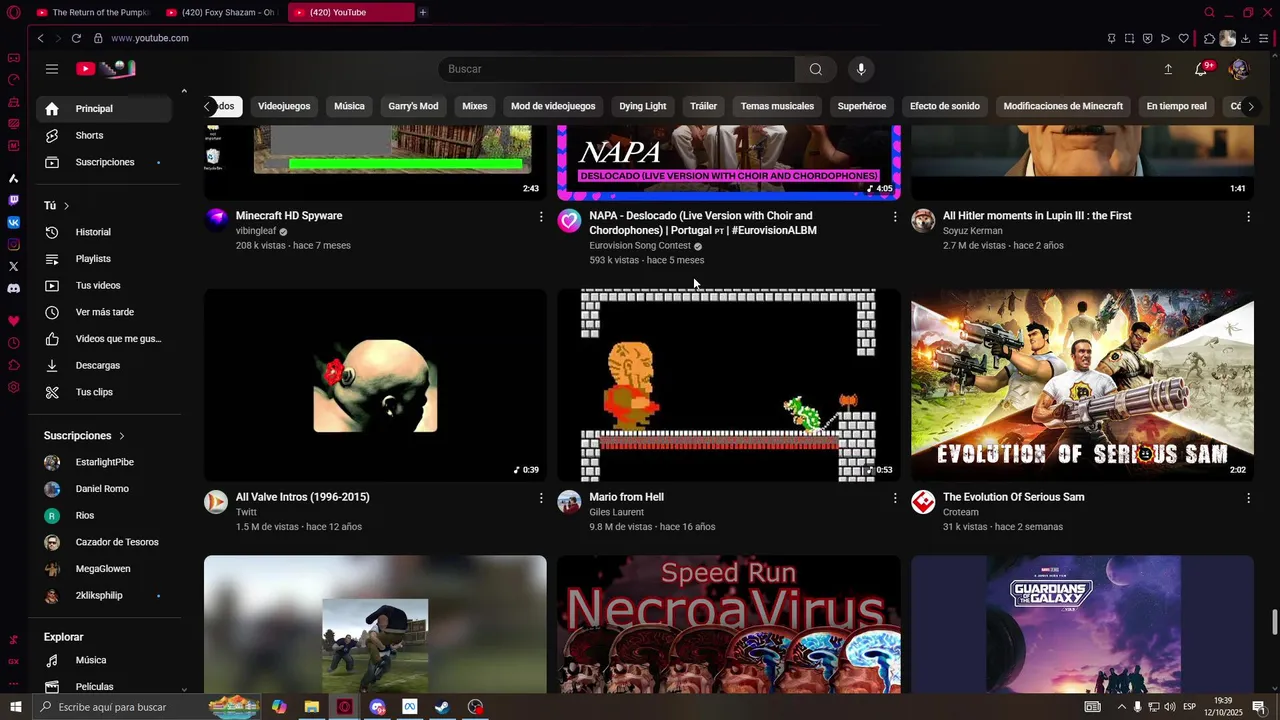Open the Mario from Hell thumbnail
This screenshot has width=1280, height=720.
(729, 386)
